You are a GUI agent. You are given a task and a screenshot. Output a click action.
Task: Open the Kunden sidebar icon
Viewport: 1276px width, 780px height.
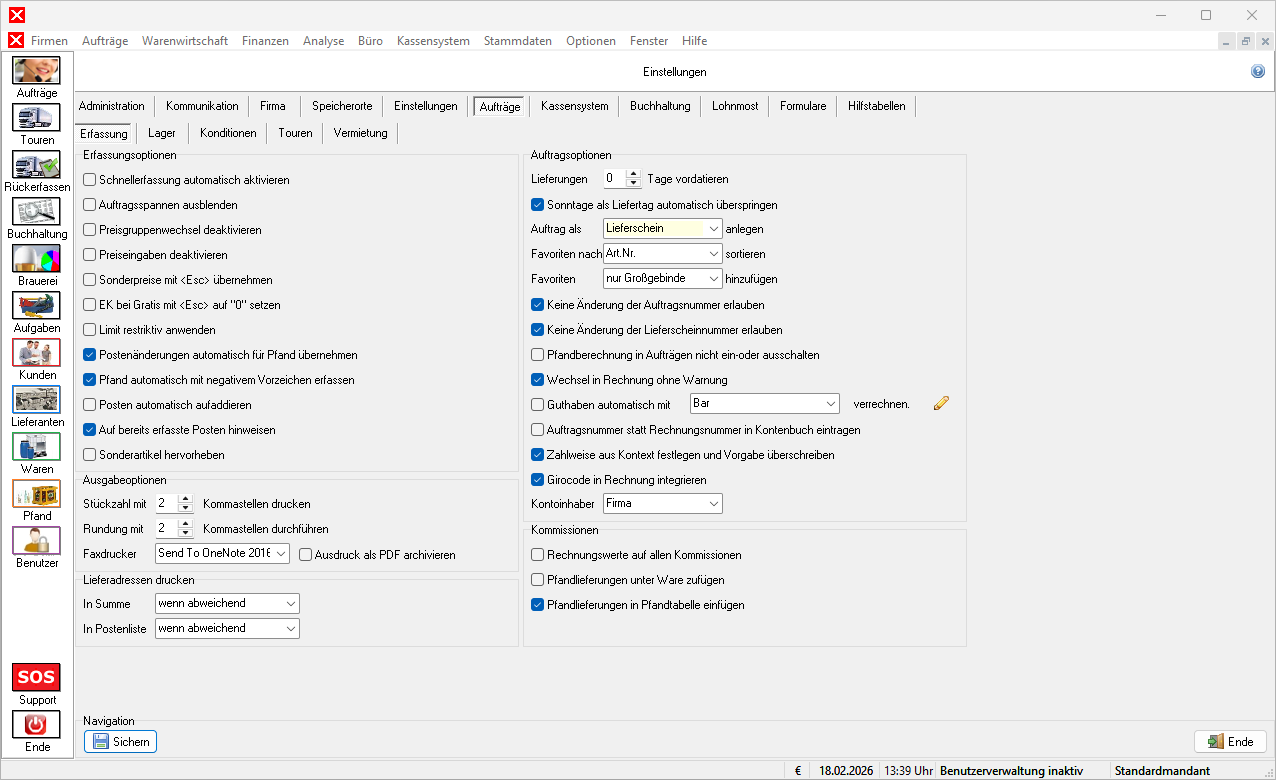pos(36,353)
